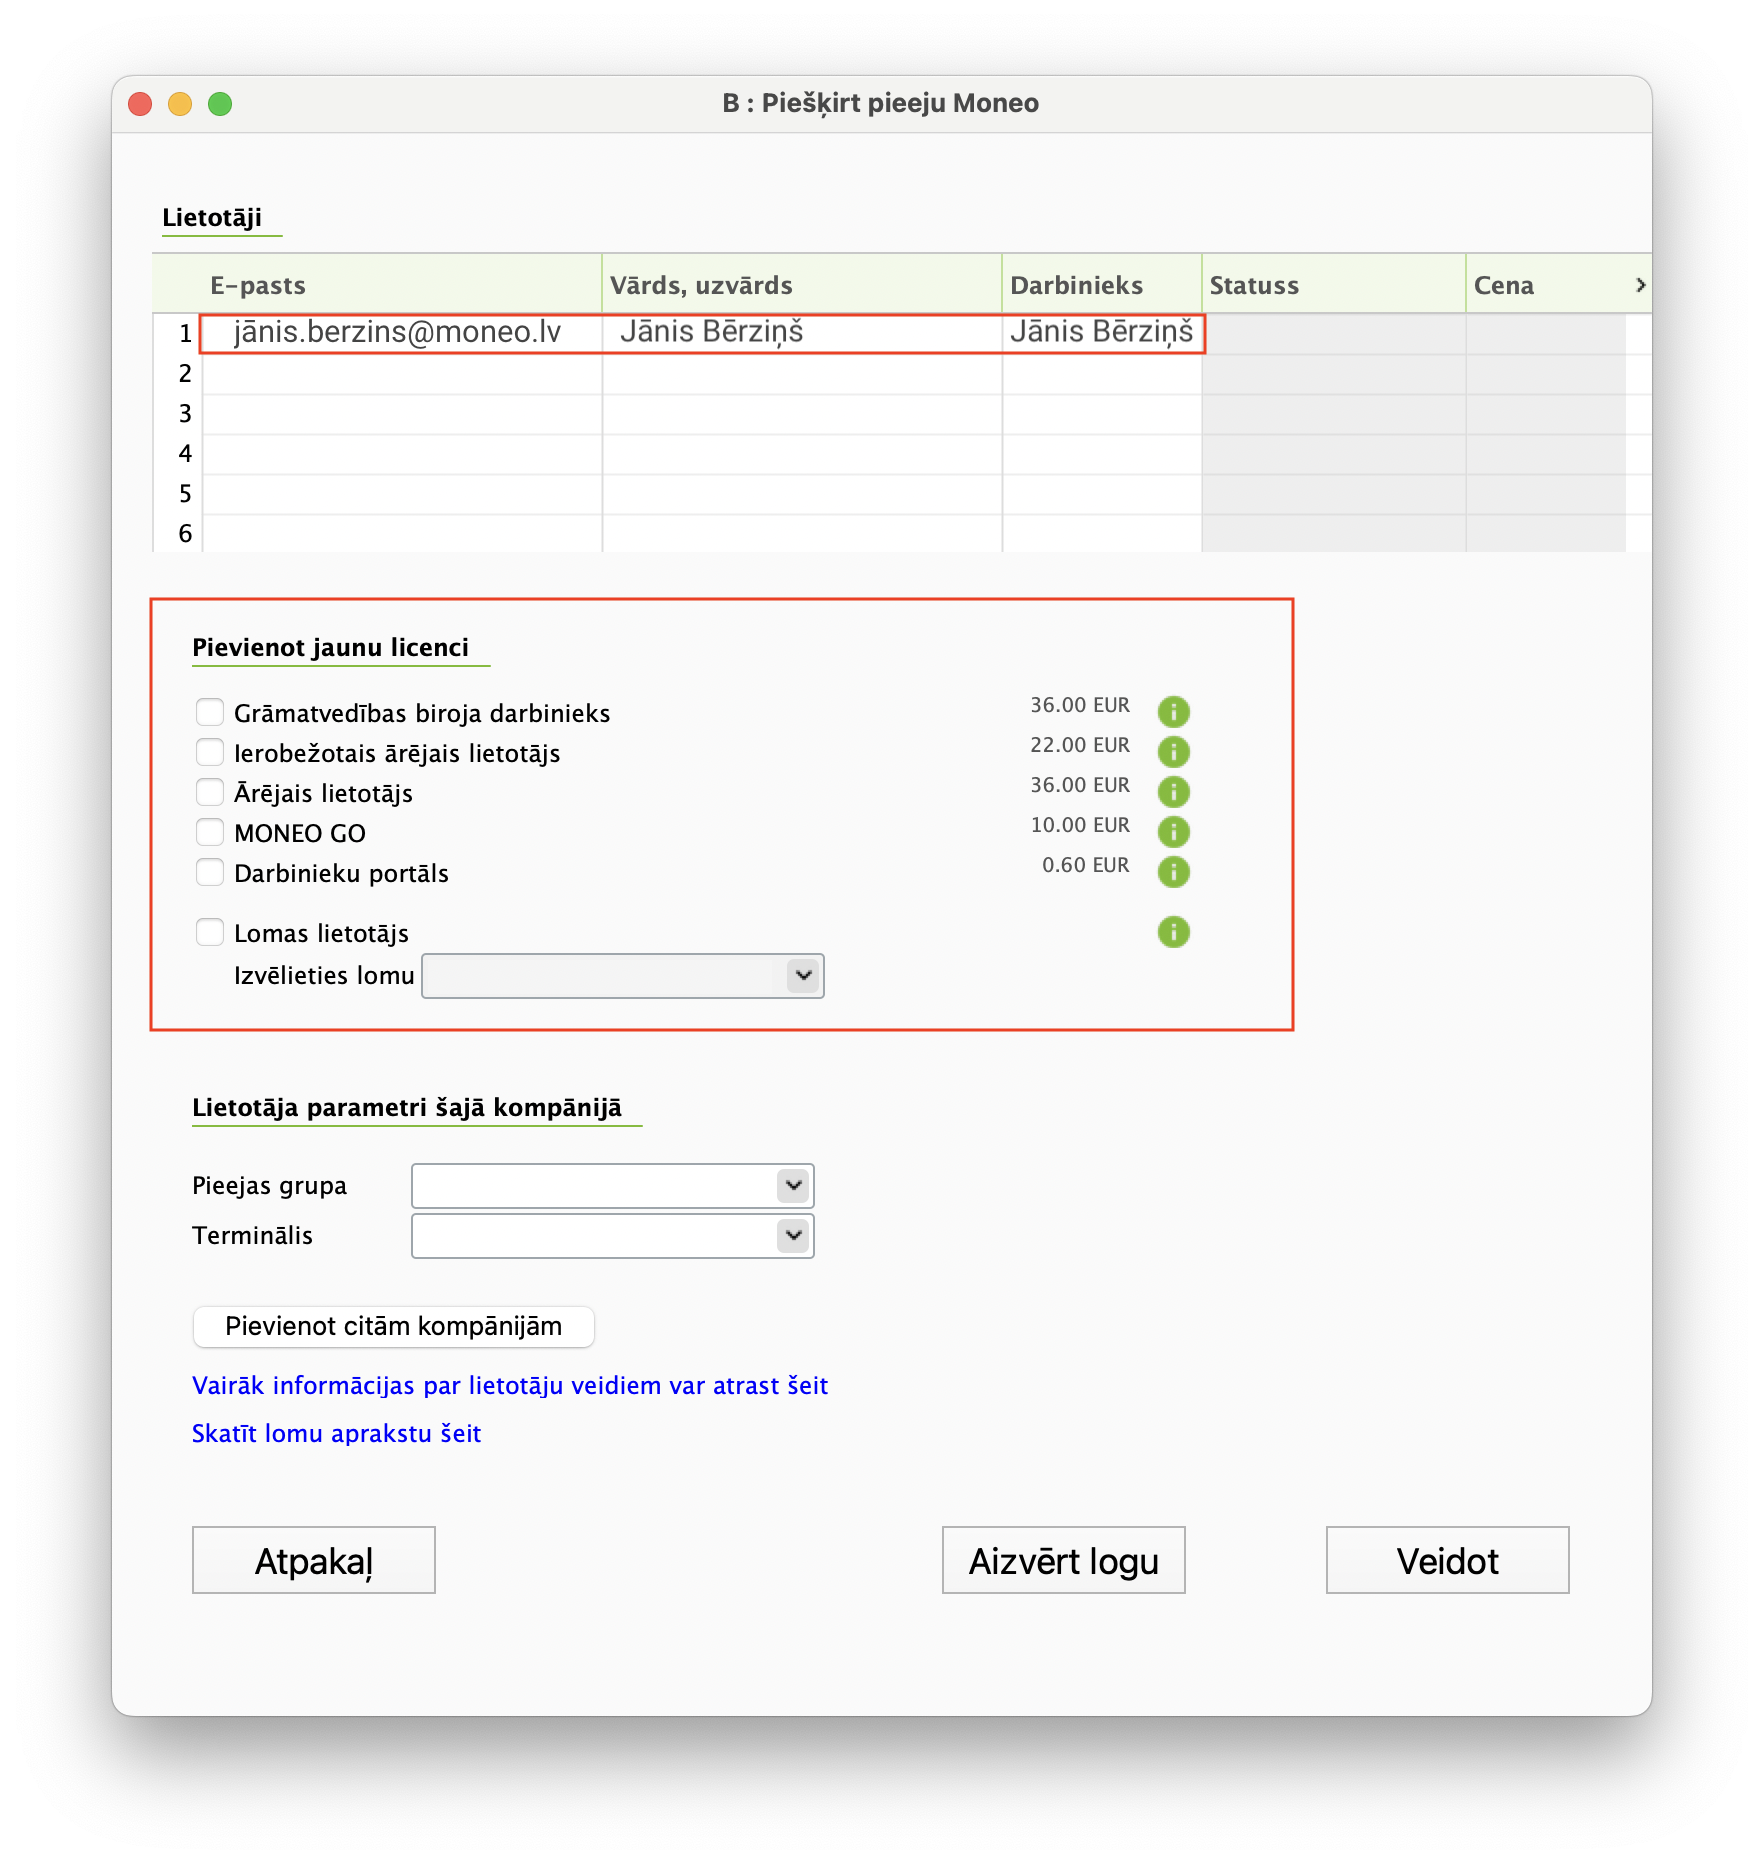Show info for MONEO GO license
The image size is (1764, 1864).
pyautogui.click(x=1173, y=832)
